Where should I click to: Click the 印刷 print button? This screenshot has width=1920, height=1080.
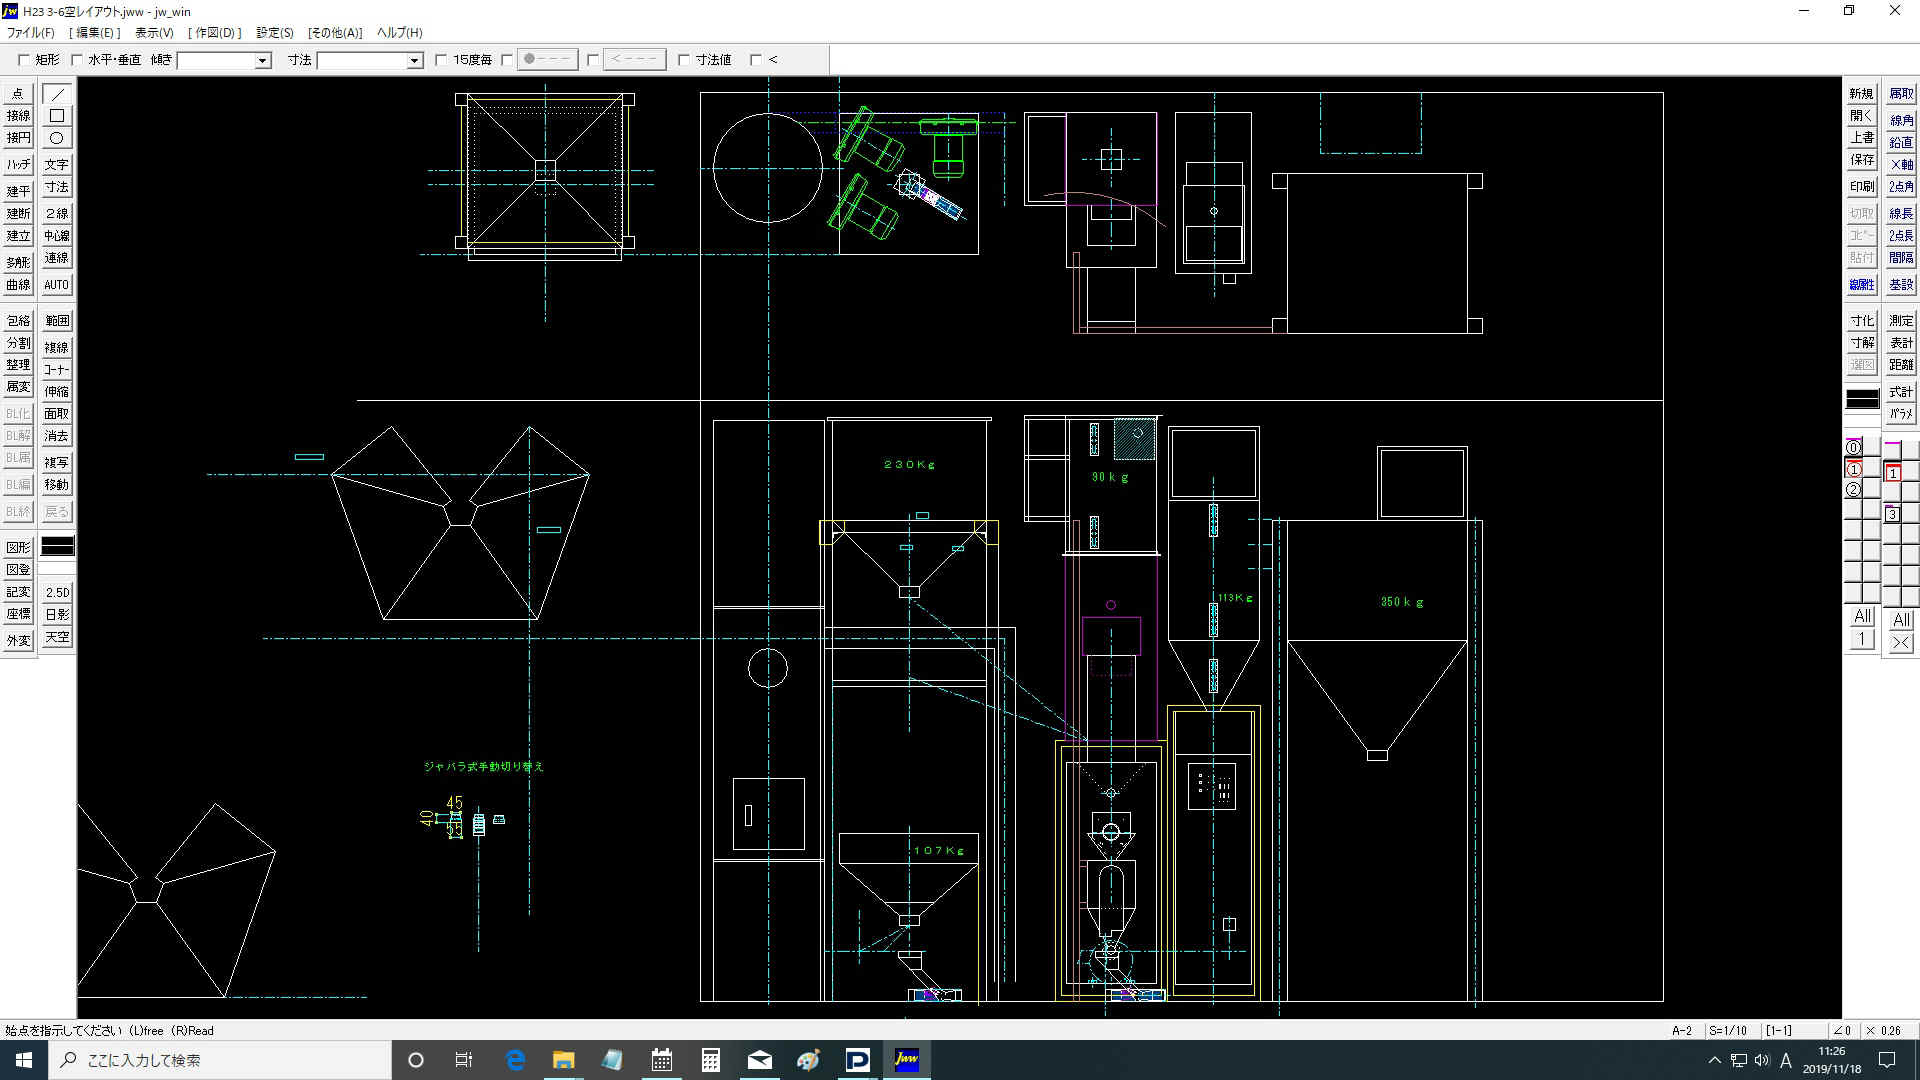coord(1861,187)
